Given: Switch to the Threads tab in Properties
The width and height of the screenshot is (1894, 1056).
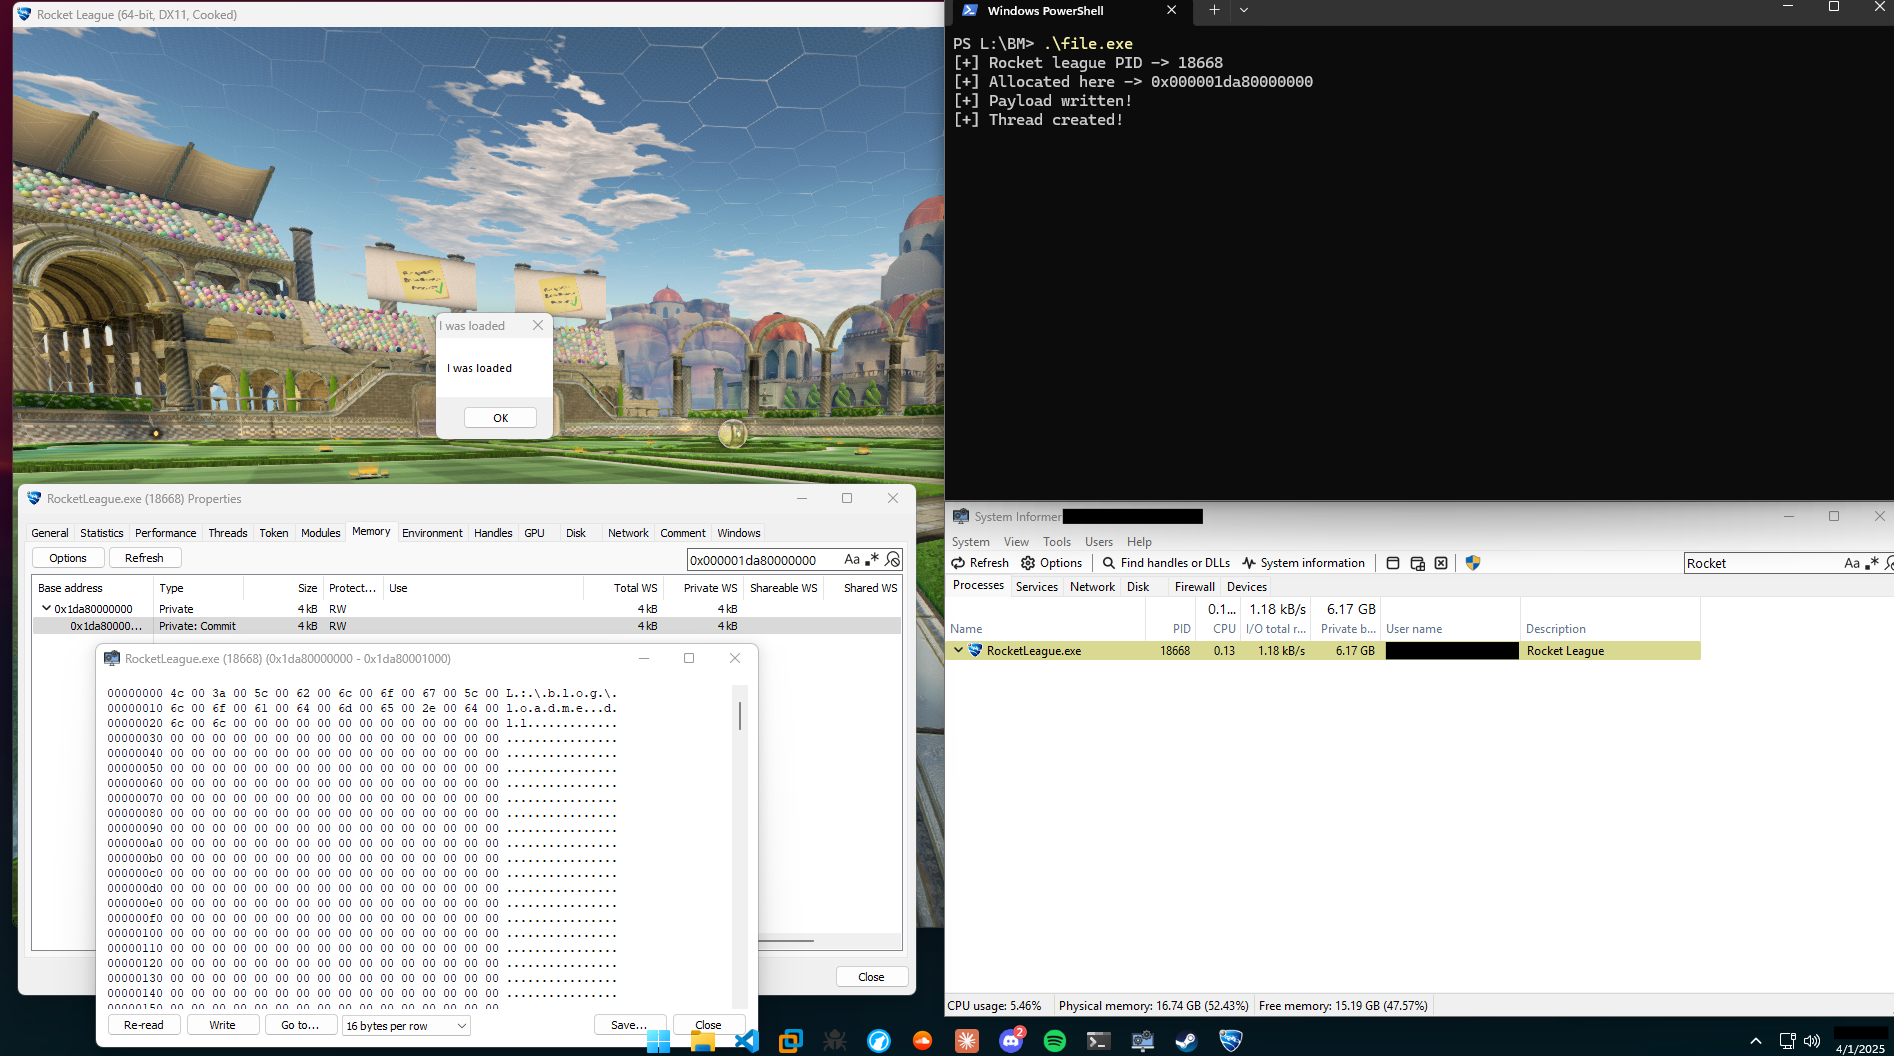Looking at the screenshot, I should [228, 533].
